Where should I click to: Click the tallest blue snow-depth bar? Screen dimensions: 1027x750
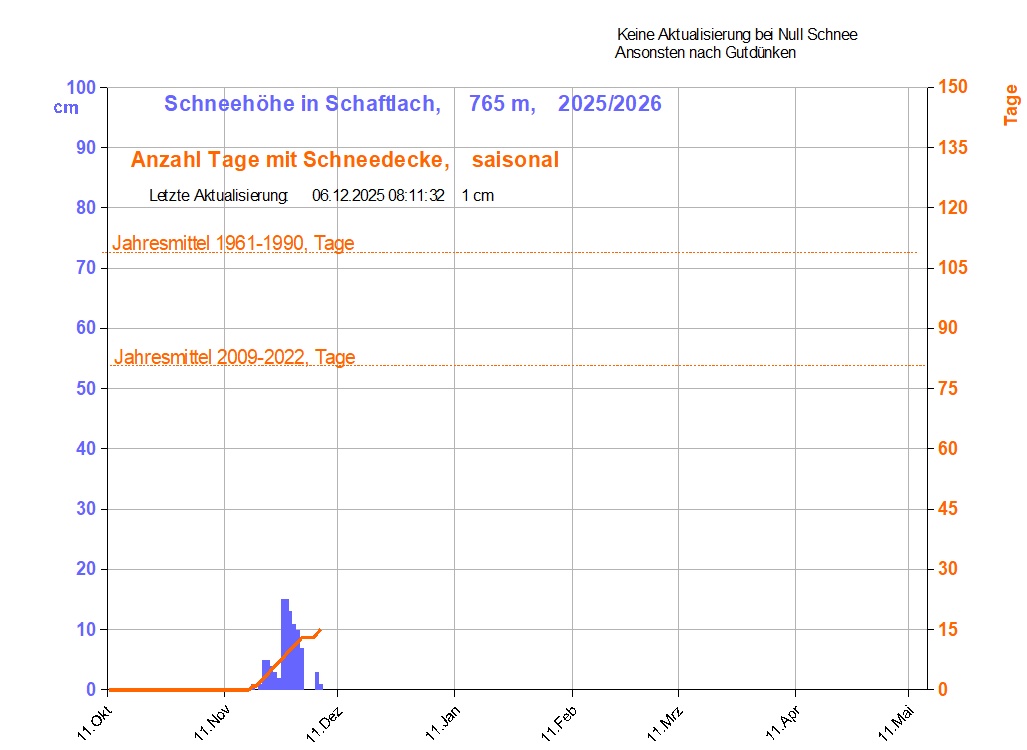tap(285, 640)
